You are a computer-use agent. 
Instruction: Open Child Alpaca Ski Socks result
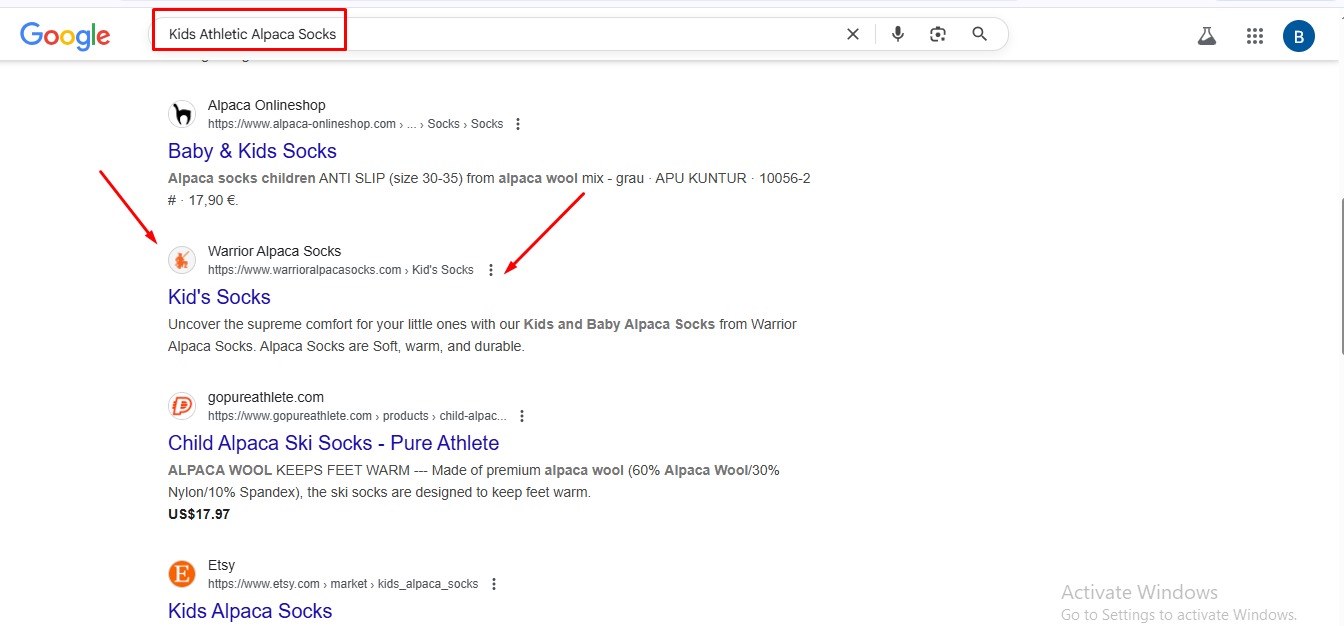coord(333,443)
